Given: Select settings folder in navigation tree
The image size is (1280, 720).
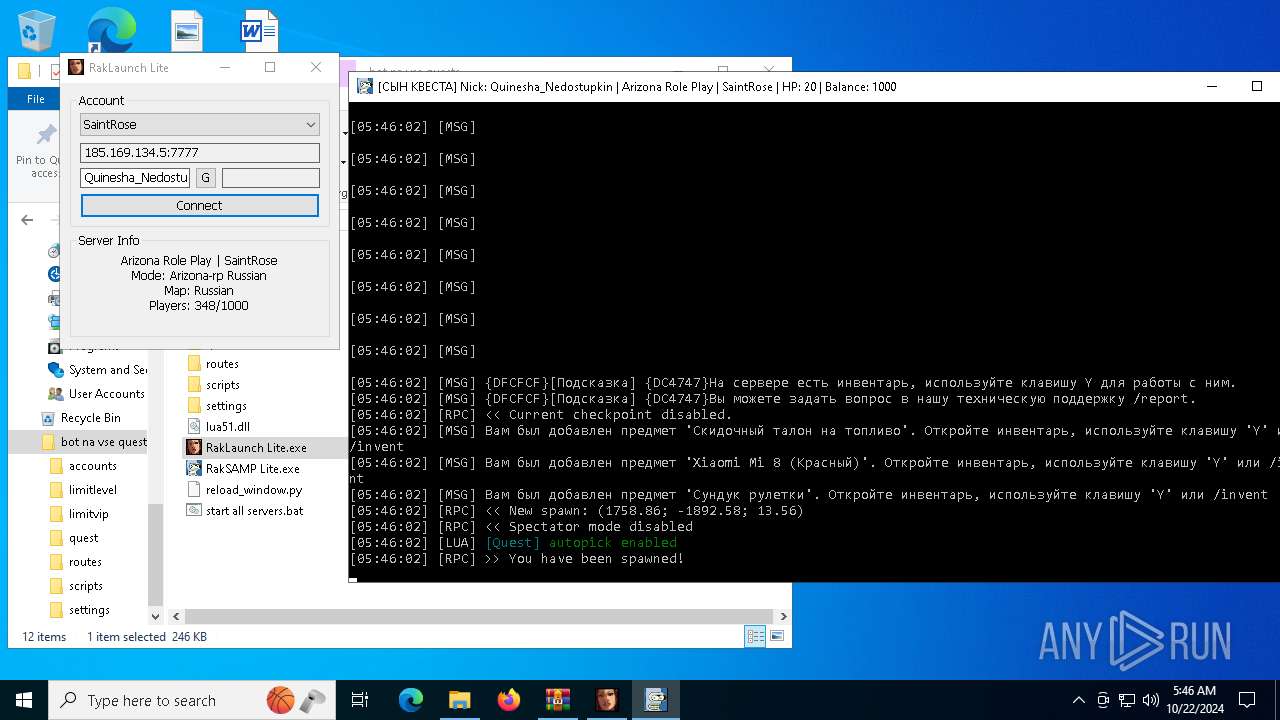Looking at the screenshot, I should (89, 610).
